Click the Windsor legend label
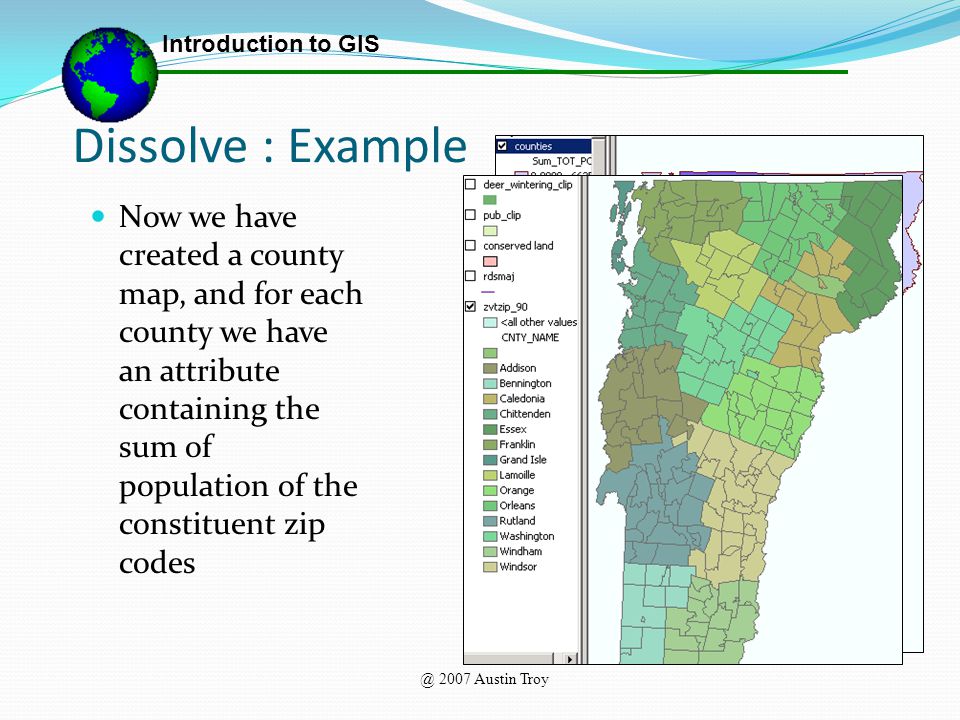Screen dimensions: 960x720 pos(517,567)
